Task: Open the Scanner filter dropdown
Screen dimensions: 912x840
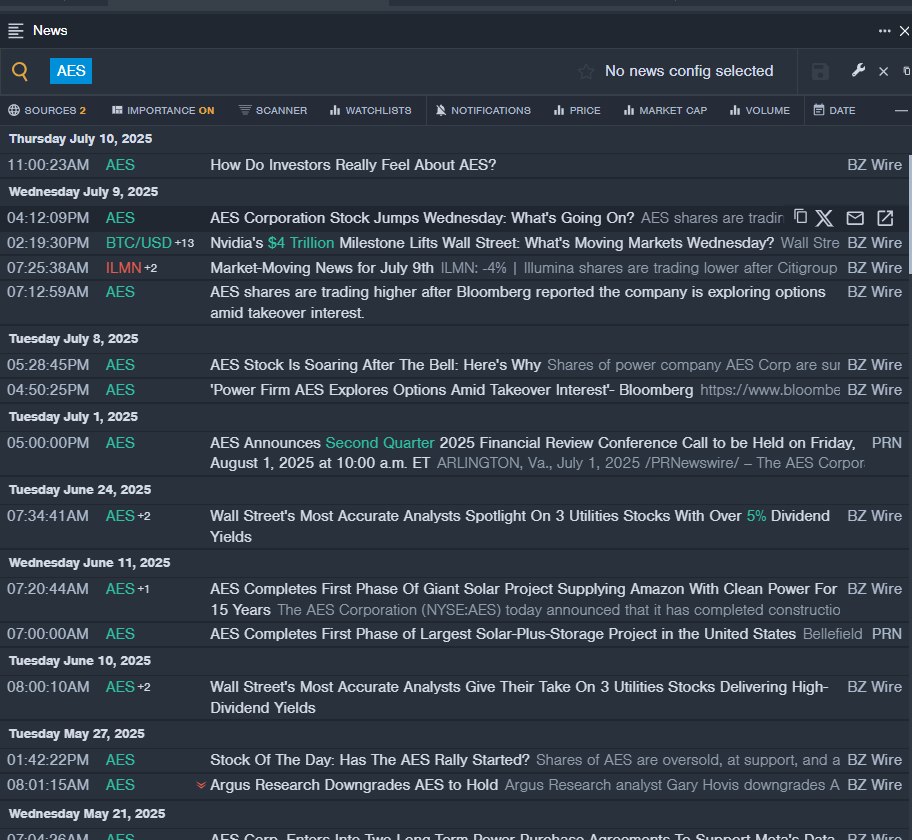Action: (273, 111)
